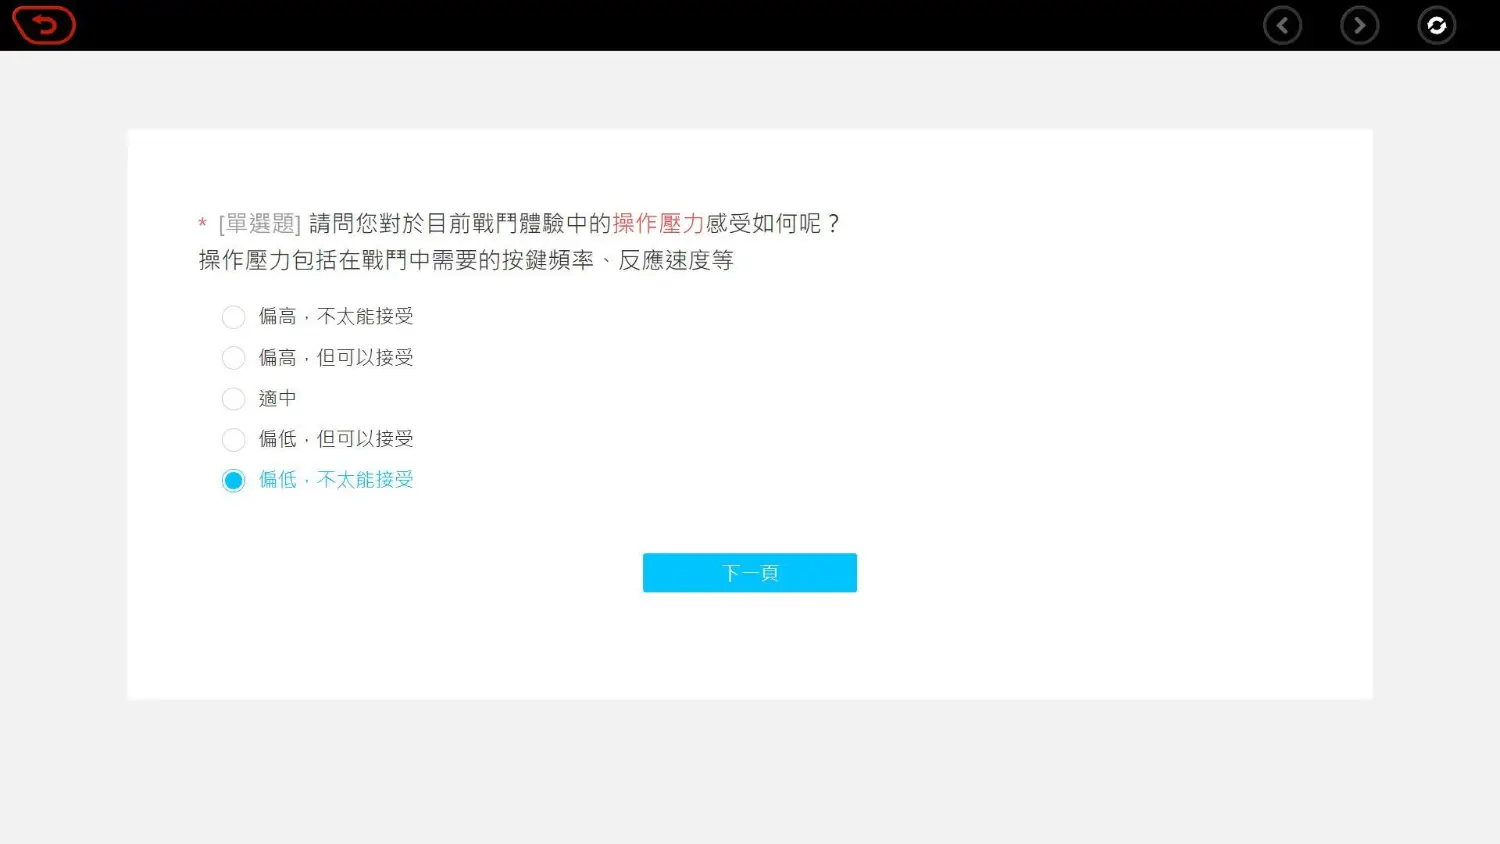Image resolution: width=1500 pixels, height=844 pixels.
Task: Click the selected 偏低，不太能接受 radio circle
Action: pyautogui.click(x=233, y=481)
